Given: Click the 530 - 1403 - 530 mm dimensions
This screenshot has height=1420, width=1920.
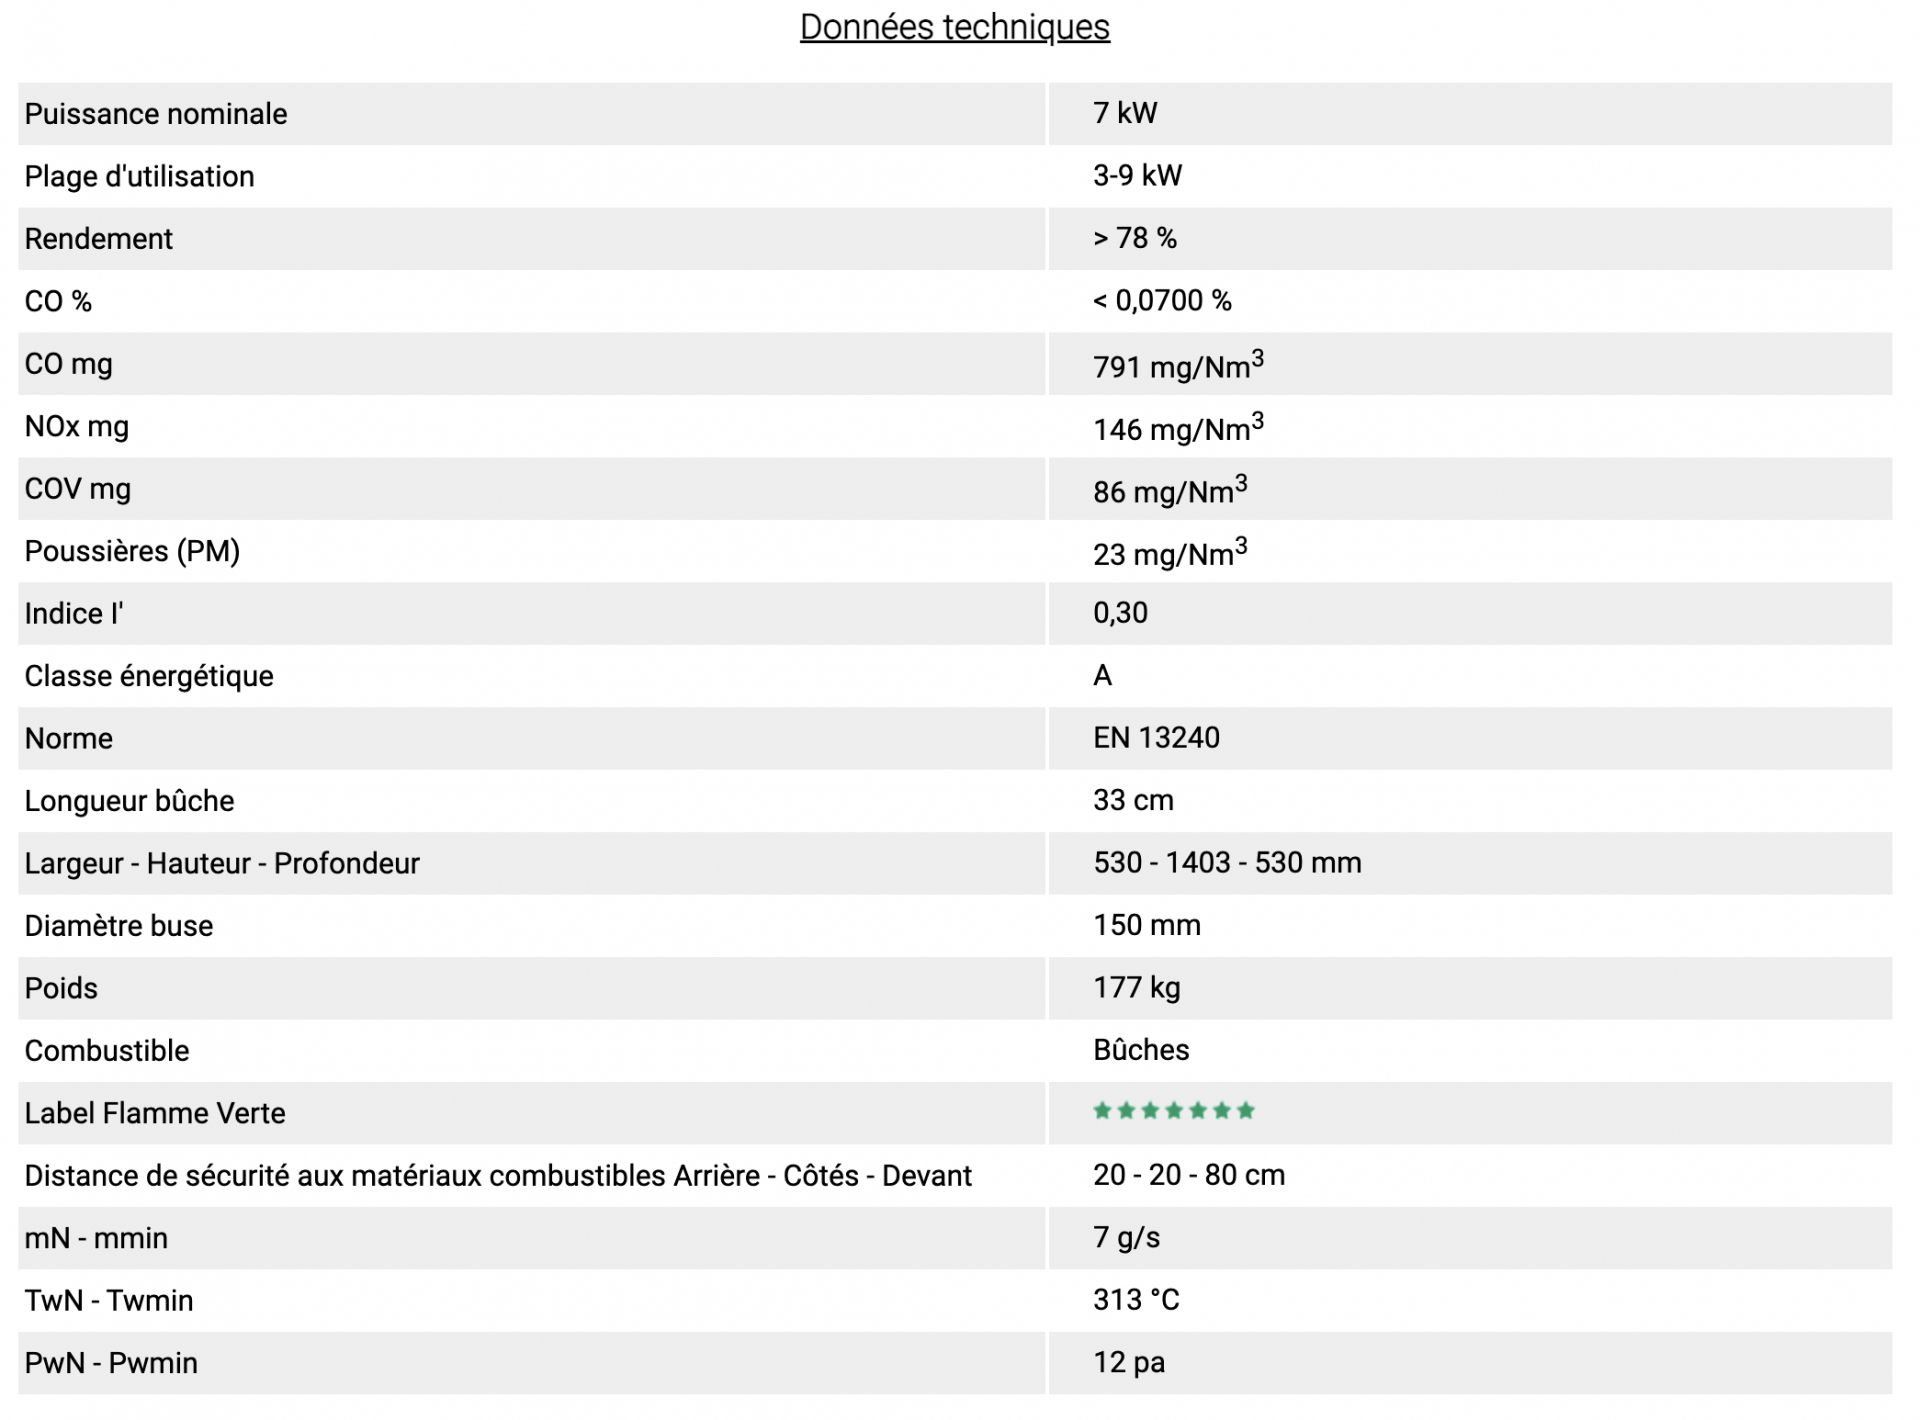Looking at the screenshot, I should point(1227,863).
